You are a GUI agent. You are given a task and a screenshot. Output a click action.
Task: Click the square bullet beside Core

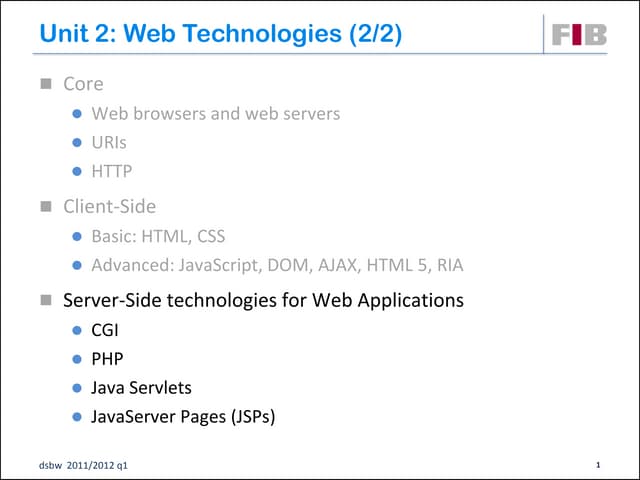[x=44, y=84]
